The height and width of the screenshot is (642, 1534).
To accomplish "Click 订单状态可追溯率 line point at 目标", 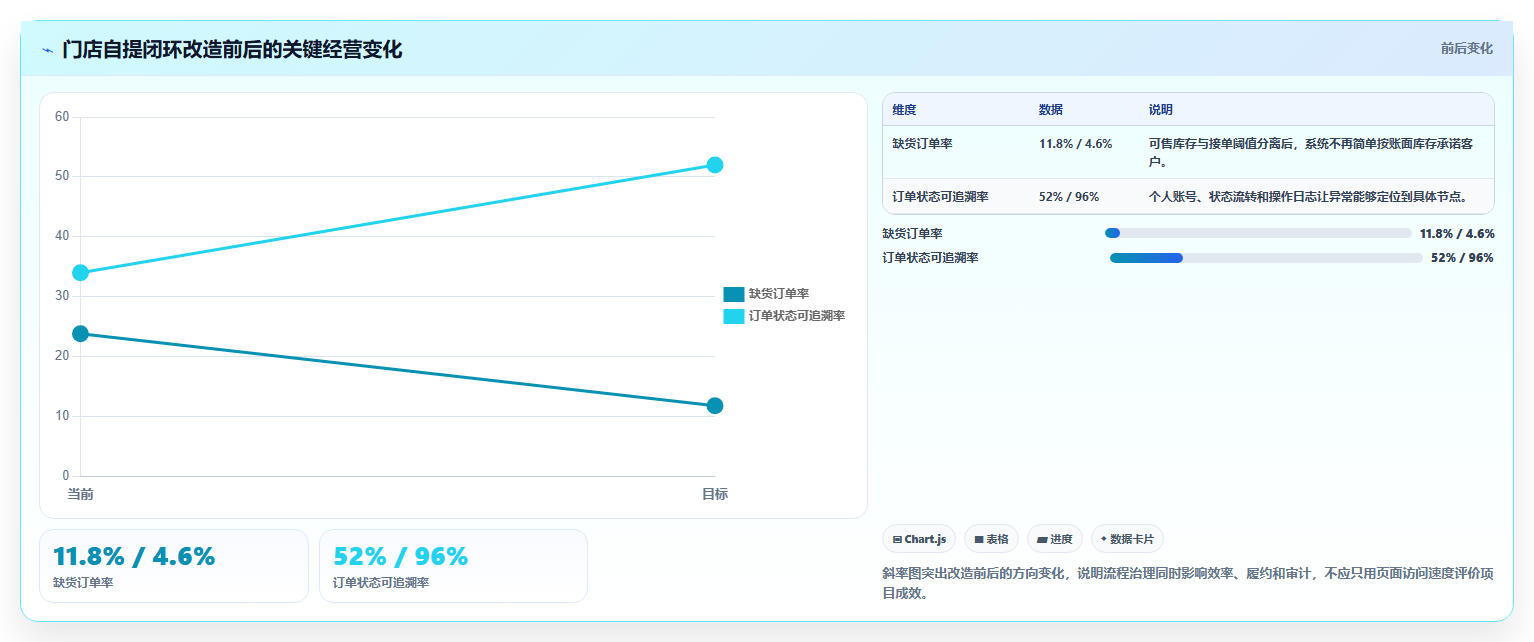I will click(x=715, y=165).
